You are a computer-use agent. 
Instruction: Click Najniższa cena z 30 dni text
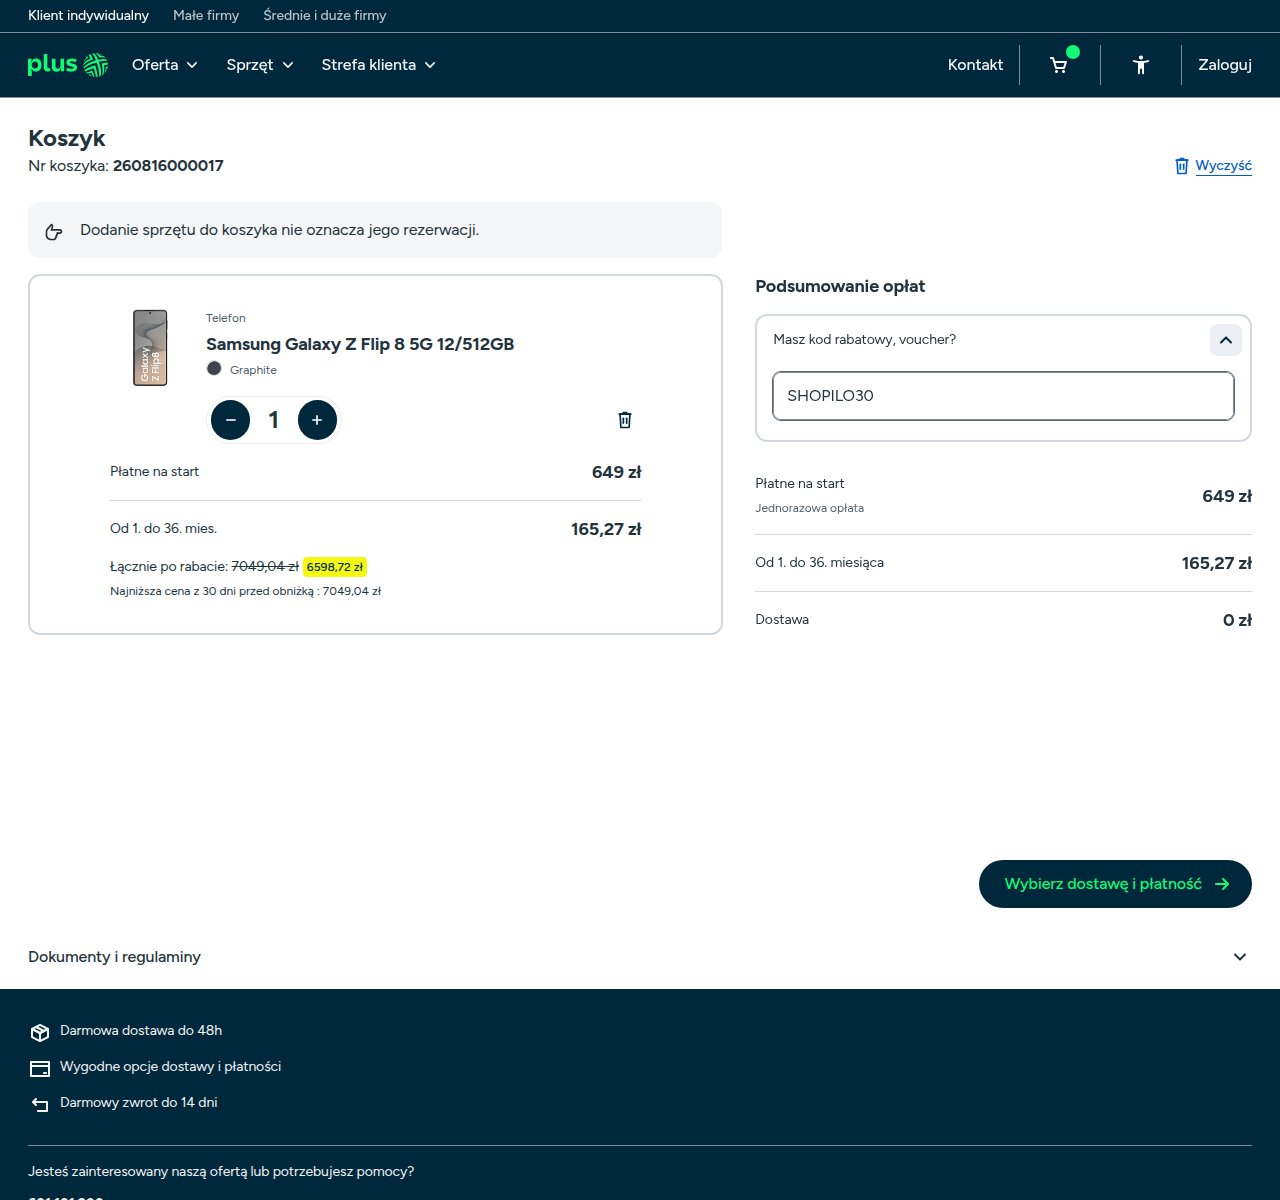pyautogui.click(x=245, y=591)
